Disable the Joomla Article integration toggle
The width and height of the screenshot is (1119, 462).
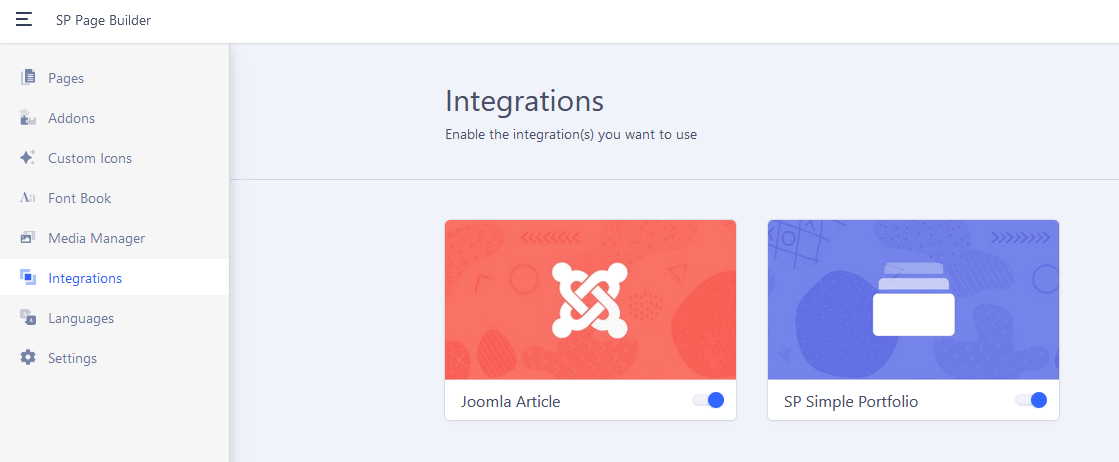pos(708,400)
